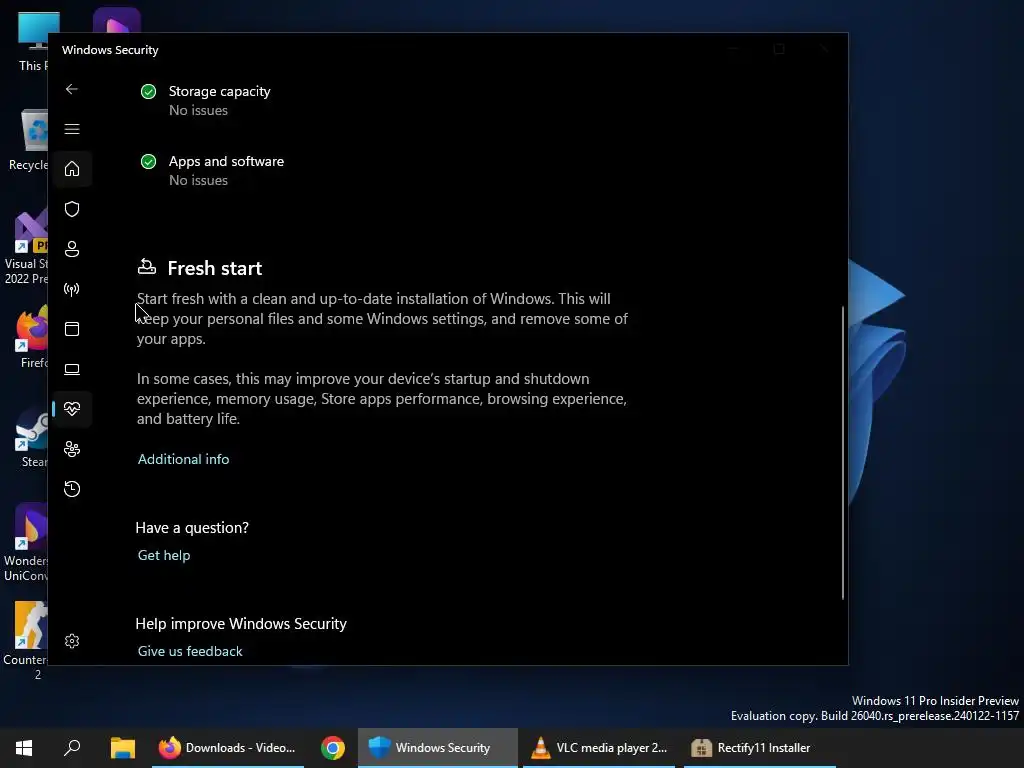Open Virus & threat protection shield icon
The image size is (1024, 768).
(72, 209)
